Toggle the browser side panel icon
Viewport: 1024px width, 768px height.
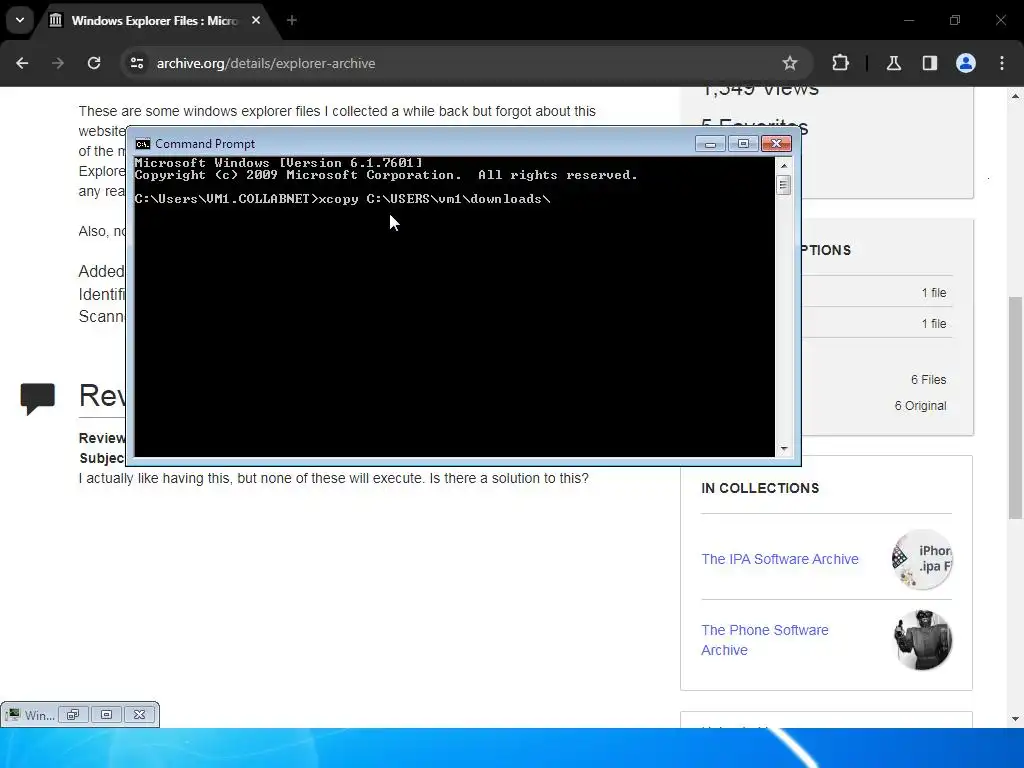point(930,63)
